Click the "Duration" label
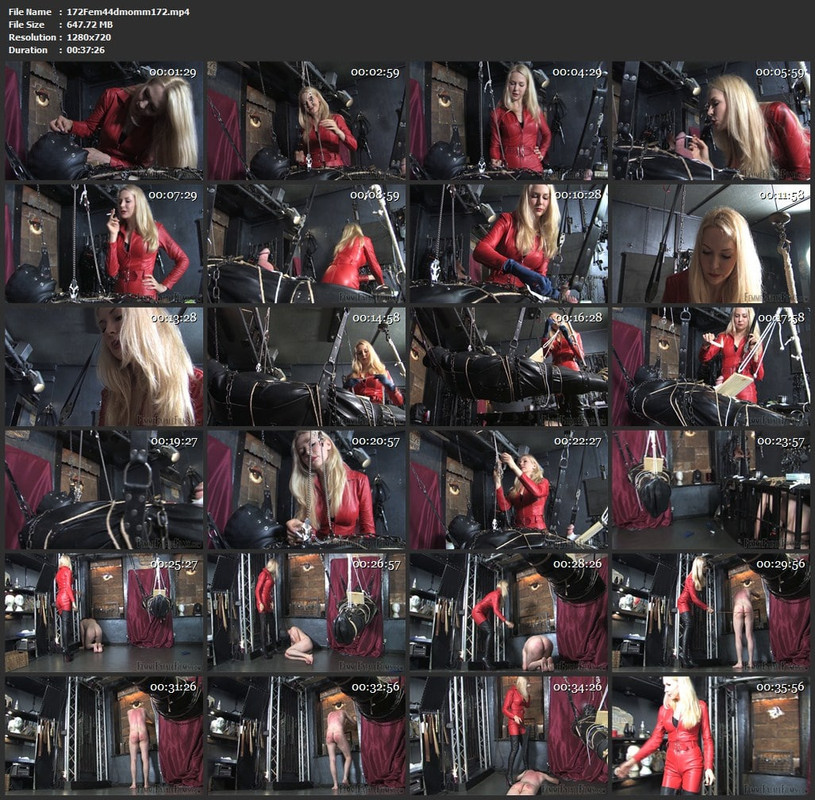 pos(28,50)
